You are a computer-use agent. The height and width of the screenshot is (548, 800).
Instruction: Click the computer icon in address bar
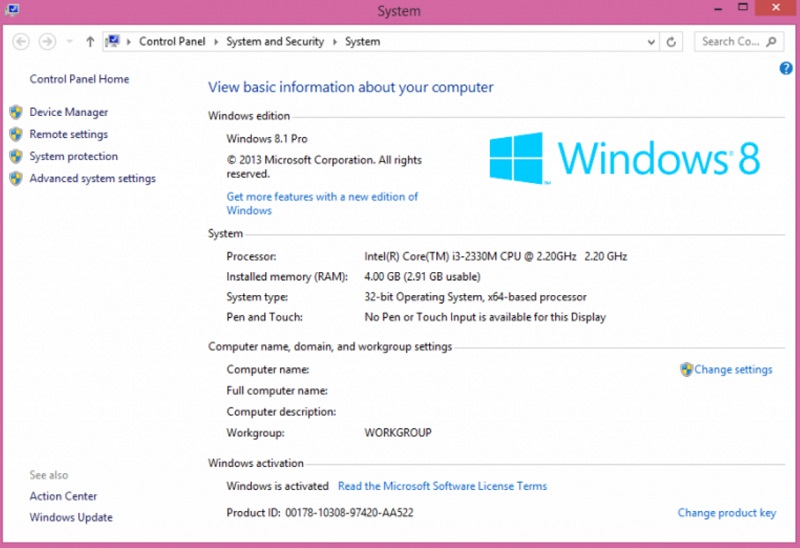pyautogui.click(x=113, y=42)
